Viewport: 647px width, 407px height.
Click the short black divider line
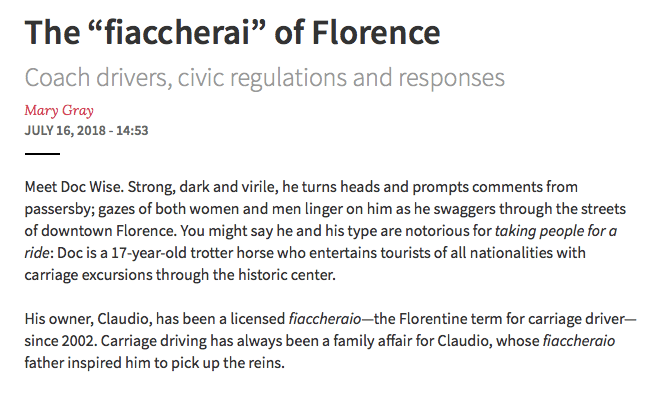point(42,154)
